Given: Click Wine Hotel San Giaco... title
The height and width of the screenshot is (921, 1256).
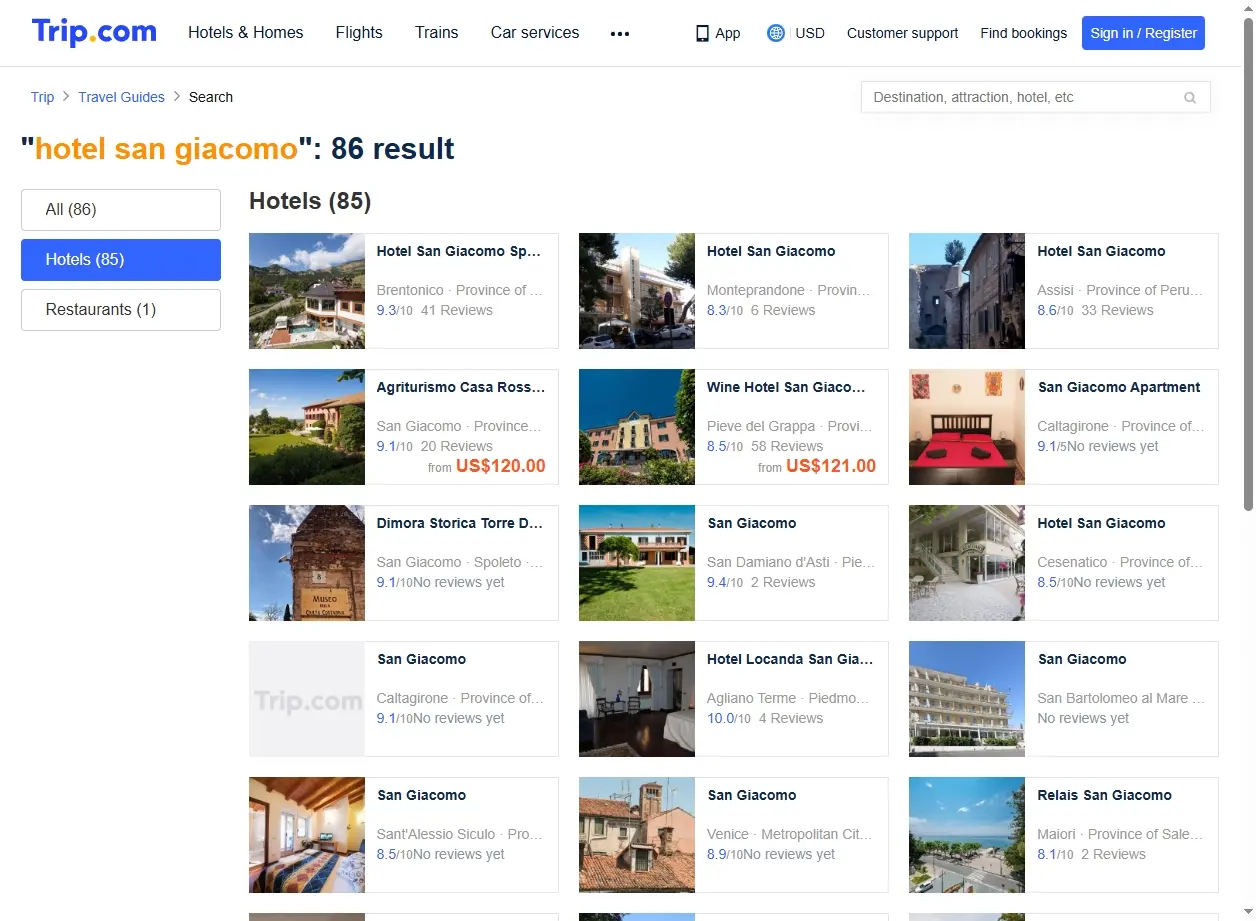Looking at the screenshot, I should point(786,388).
